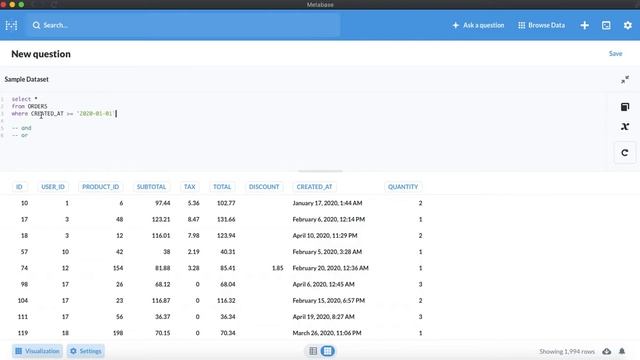Download the full results
Viewport: 640px width, 360px height.
607,351
